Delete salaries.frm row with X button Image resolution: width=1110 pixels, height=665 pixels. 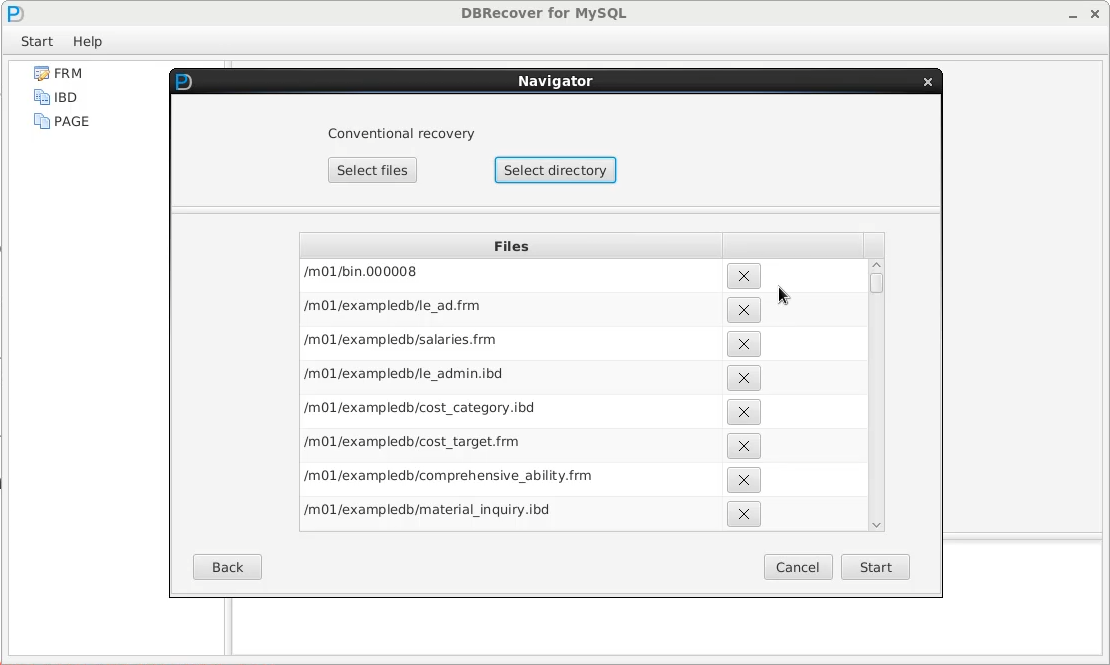point(743,344)
